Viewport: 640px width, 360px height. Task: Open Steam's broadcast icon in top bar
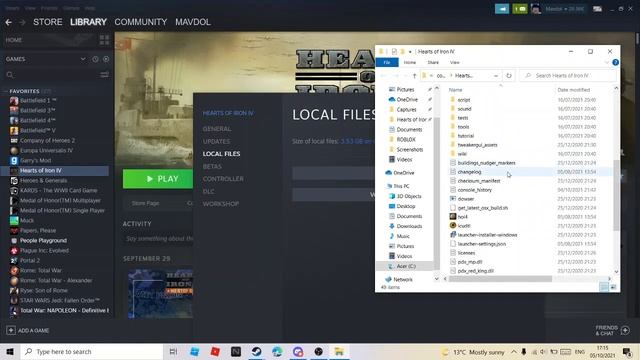click(x=502, y=9)
